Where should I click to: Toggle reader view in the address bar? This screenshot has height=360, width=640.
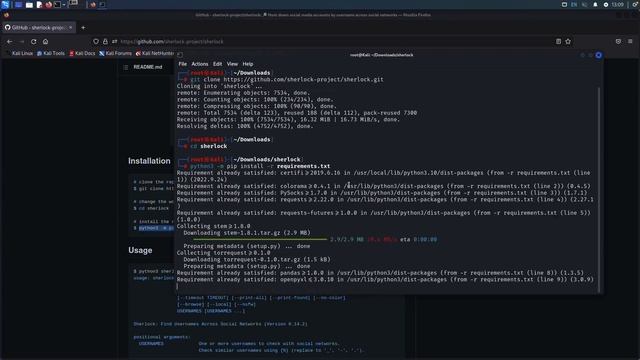(558, 41)
